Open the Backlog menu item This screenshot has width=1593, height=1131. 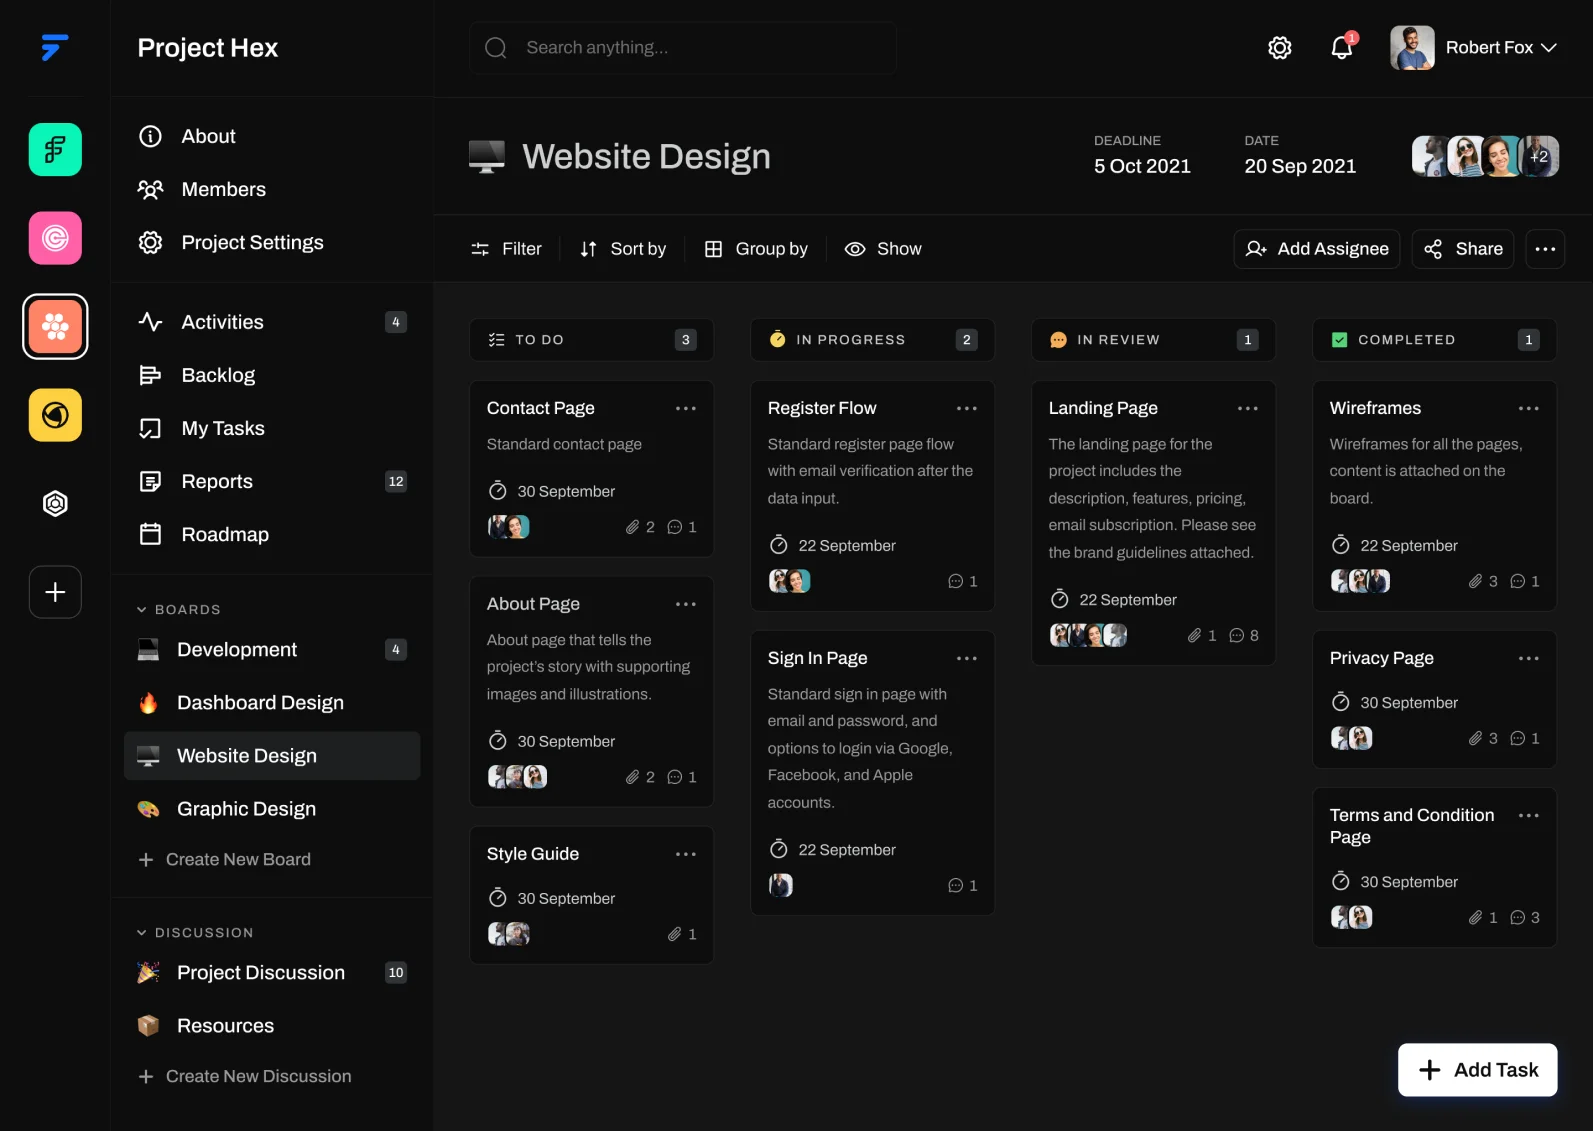pos(218,375)
